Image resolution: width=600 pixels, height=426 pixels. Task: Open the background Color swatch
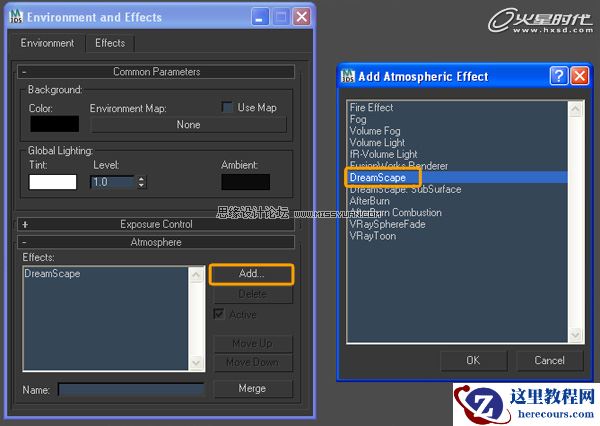(54, 124)
